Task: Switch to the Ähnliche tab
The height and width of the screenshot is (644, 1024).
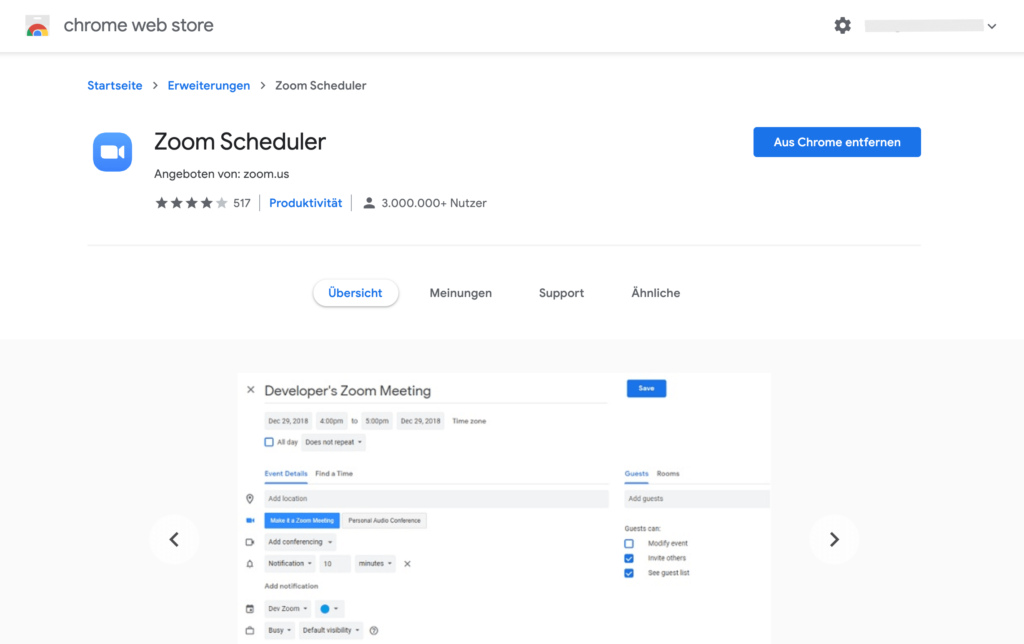Action: pos(656,293)
